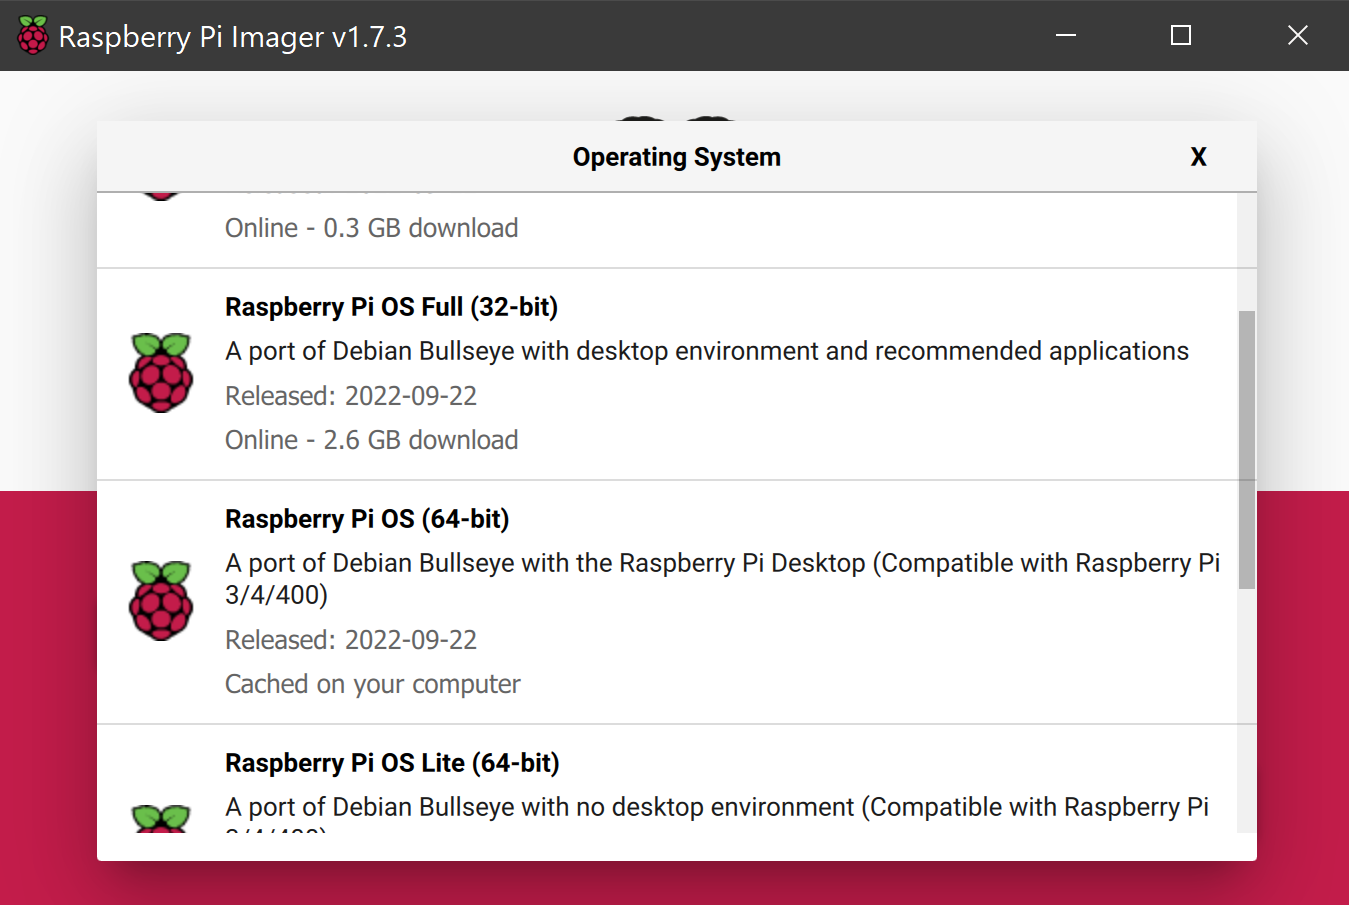Click the Raspberry Pi OS Full (32-bit) raspberry icon
This screenshot has width=1349, height=905.
click(161, 373)
